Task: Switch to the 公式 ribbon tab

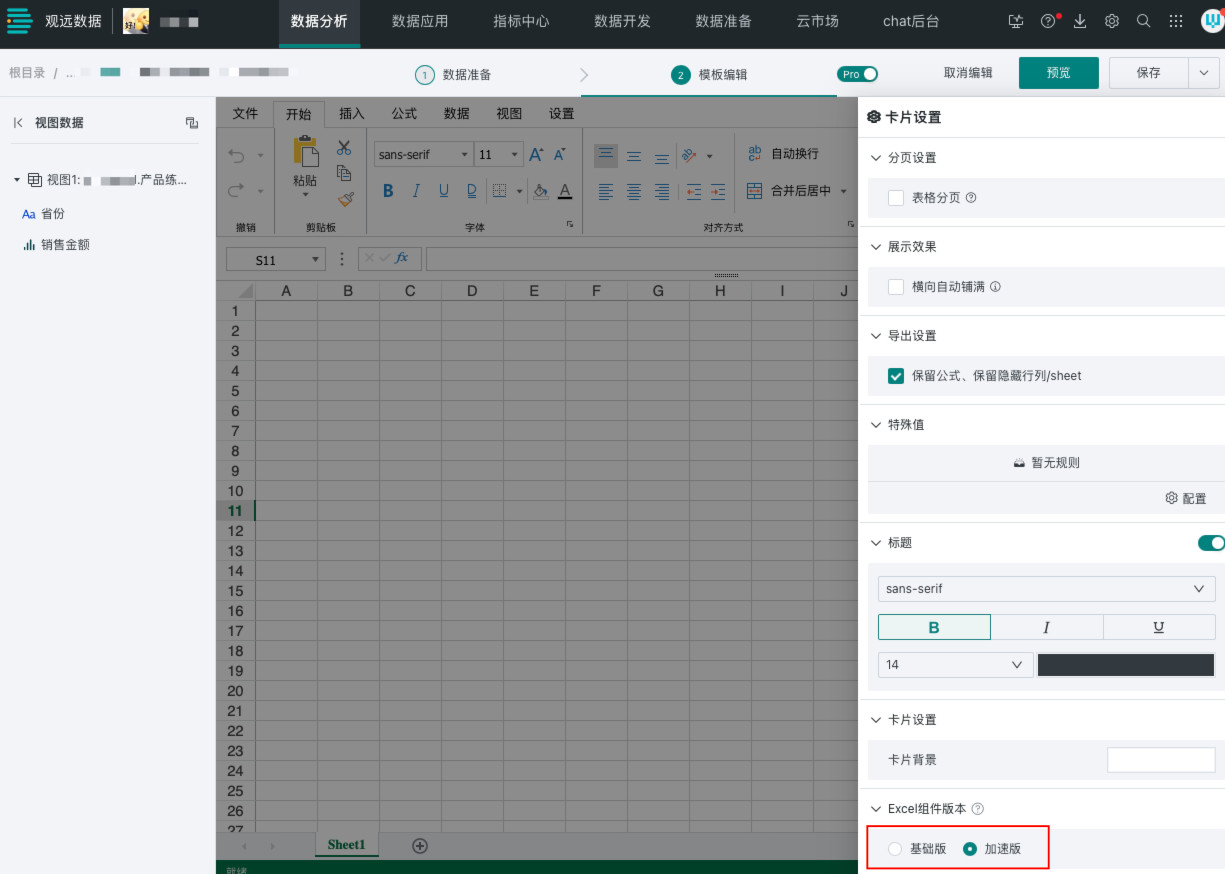Action: [404, 114]
